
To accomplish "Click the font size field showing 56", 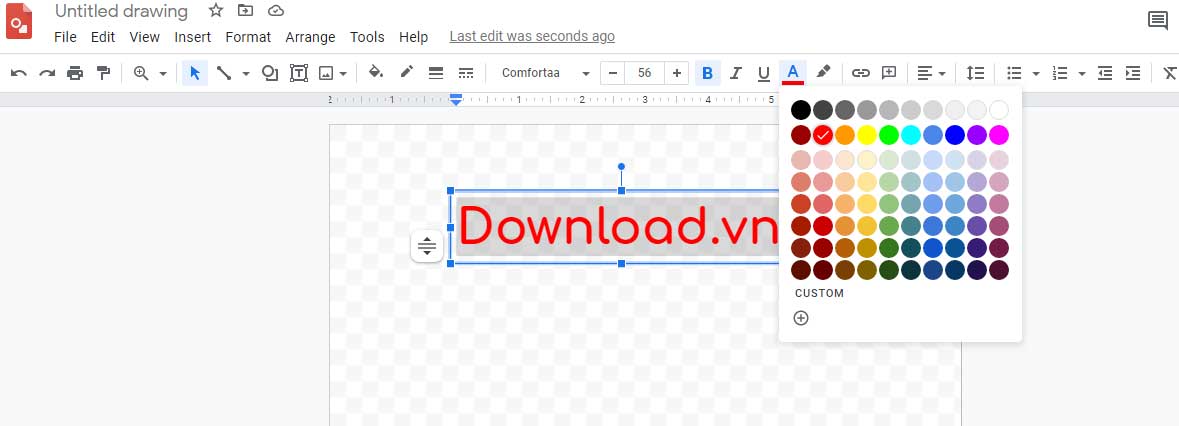I will [644, 73].
